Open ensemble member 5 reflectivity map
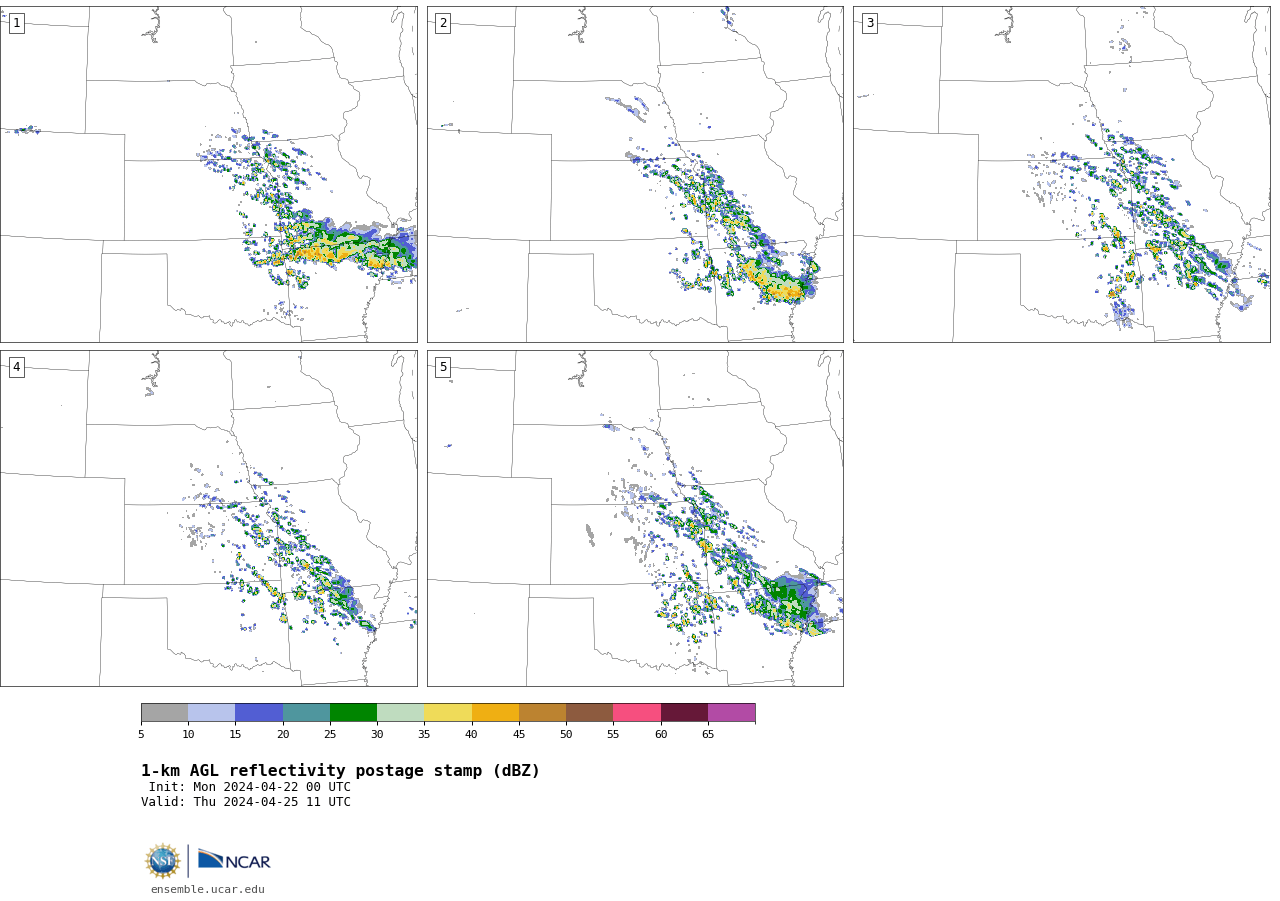 click(635, 518)
